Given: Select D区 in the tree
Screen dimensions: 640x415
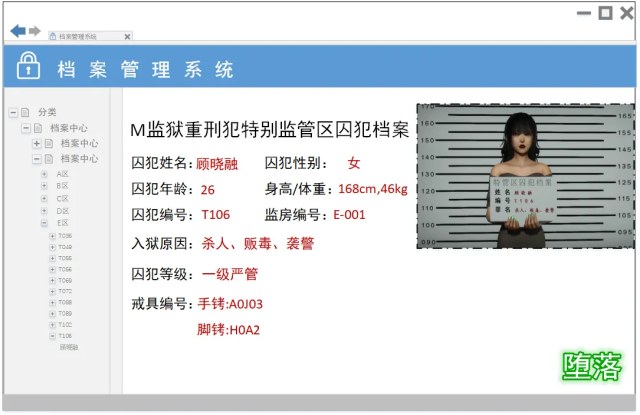Looking at the screenshot, I should (62, 211).
